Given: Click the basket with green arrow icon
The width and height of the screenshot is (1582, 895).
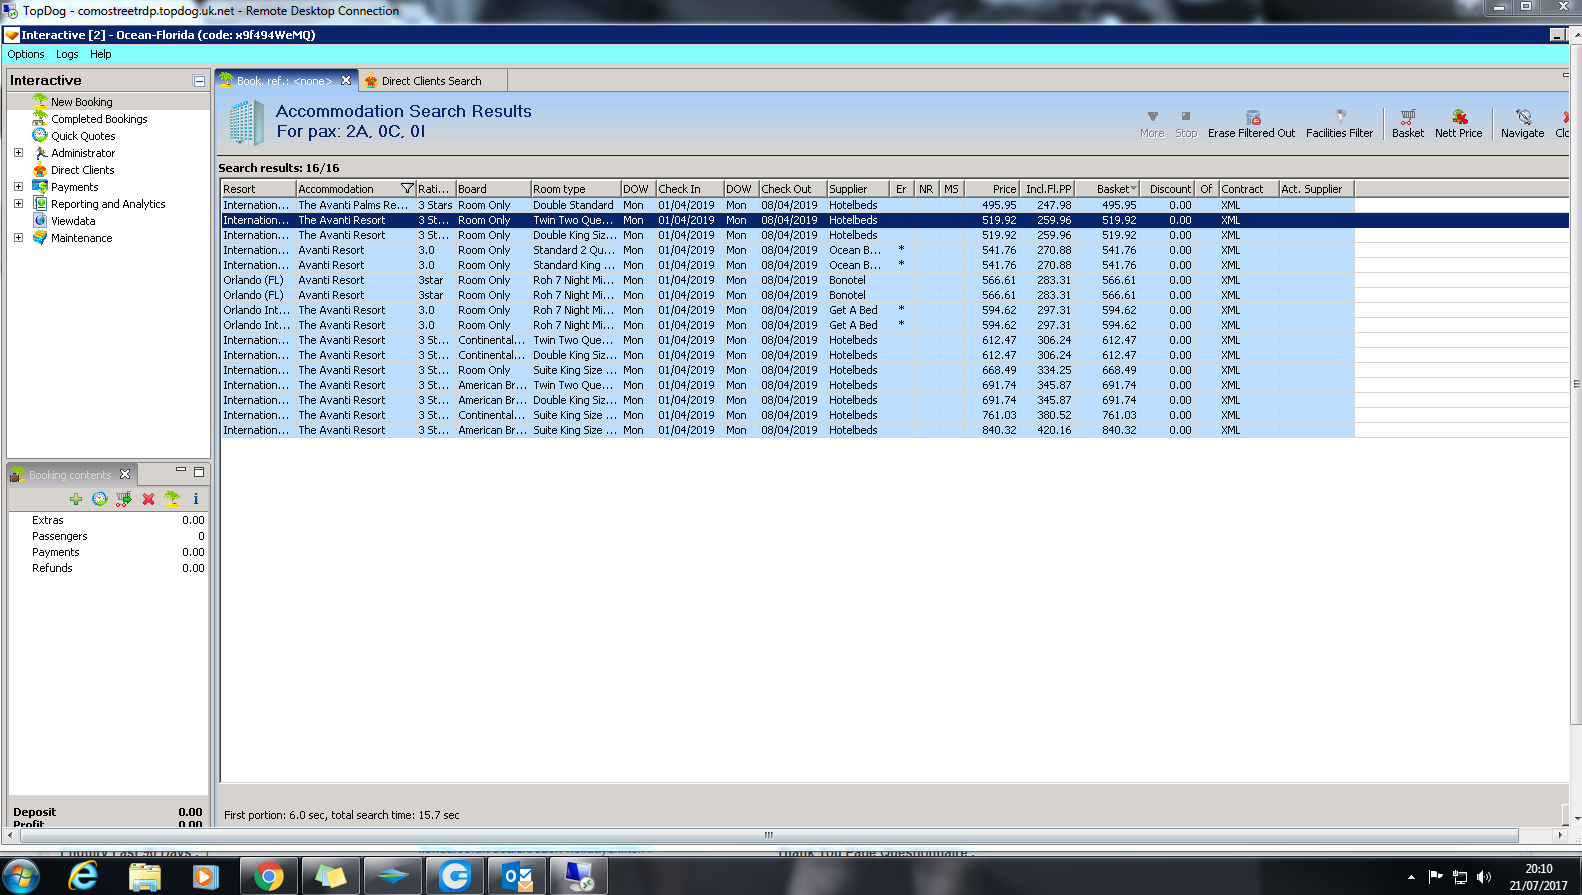Looking at the screenshot, I should (x=124, y=499).
